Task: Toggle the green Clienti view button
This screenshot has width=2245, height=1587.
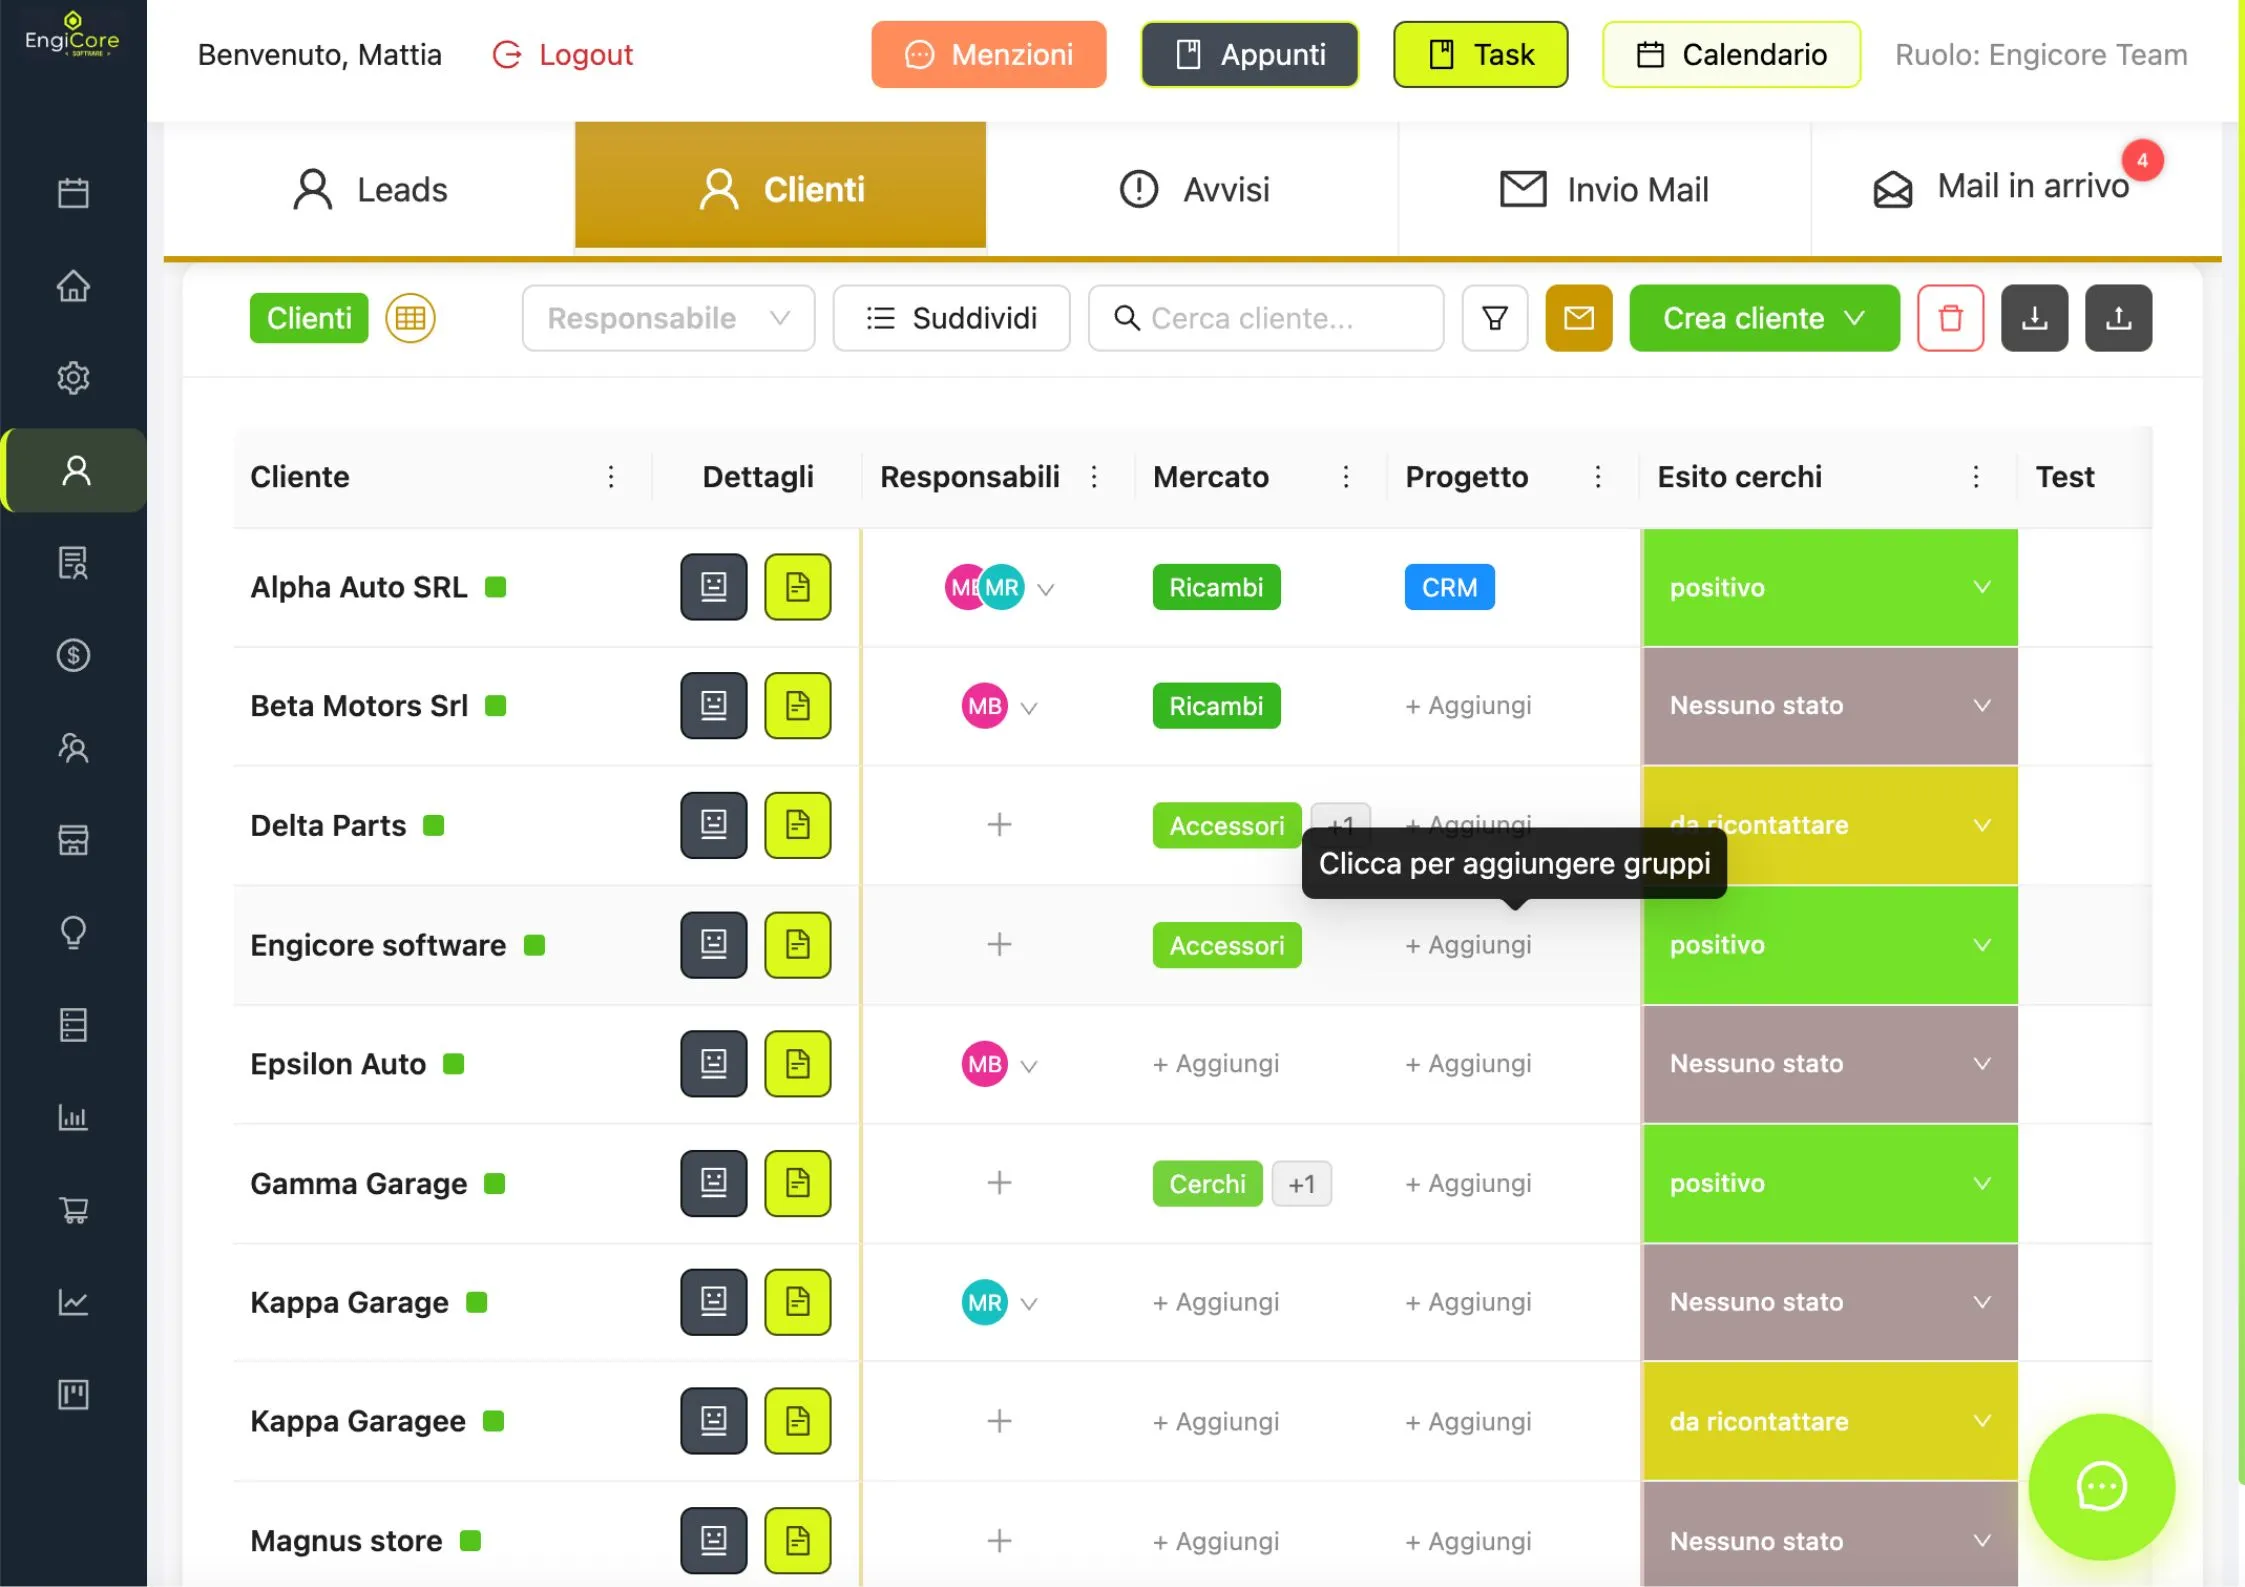Action: (x=308, y=318)
